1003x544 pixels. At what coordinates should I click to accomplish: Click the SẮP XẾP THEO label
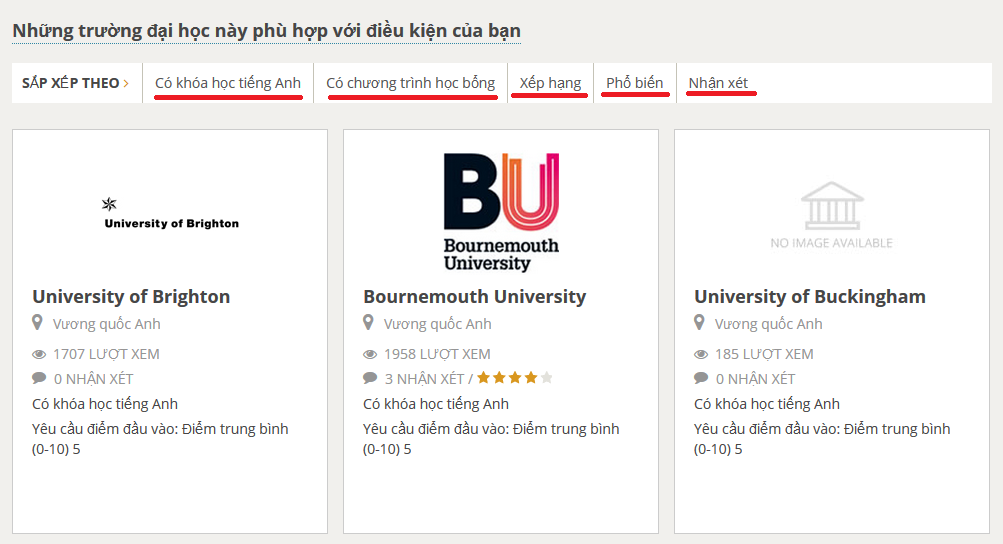[70, 83]
